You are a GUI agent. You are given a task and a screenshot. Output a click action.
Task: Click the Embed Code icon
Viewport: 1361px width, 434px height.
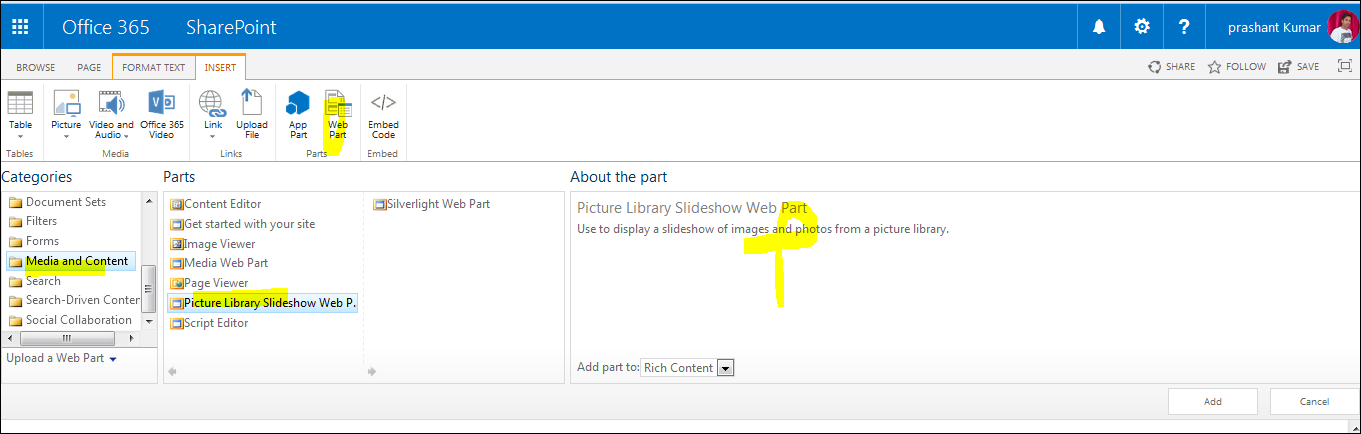383,115
